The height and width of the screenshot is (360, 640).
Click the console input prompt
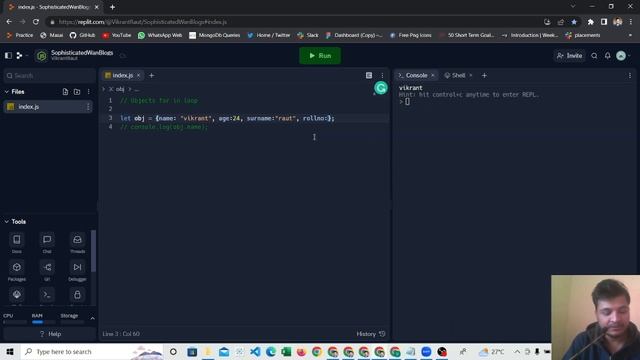[x=407, y=102]
